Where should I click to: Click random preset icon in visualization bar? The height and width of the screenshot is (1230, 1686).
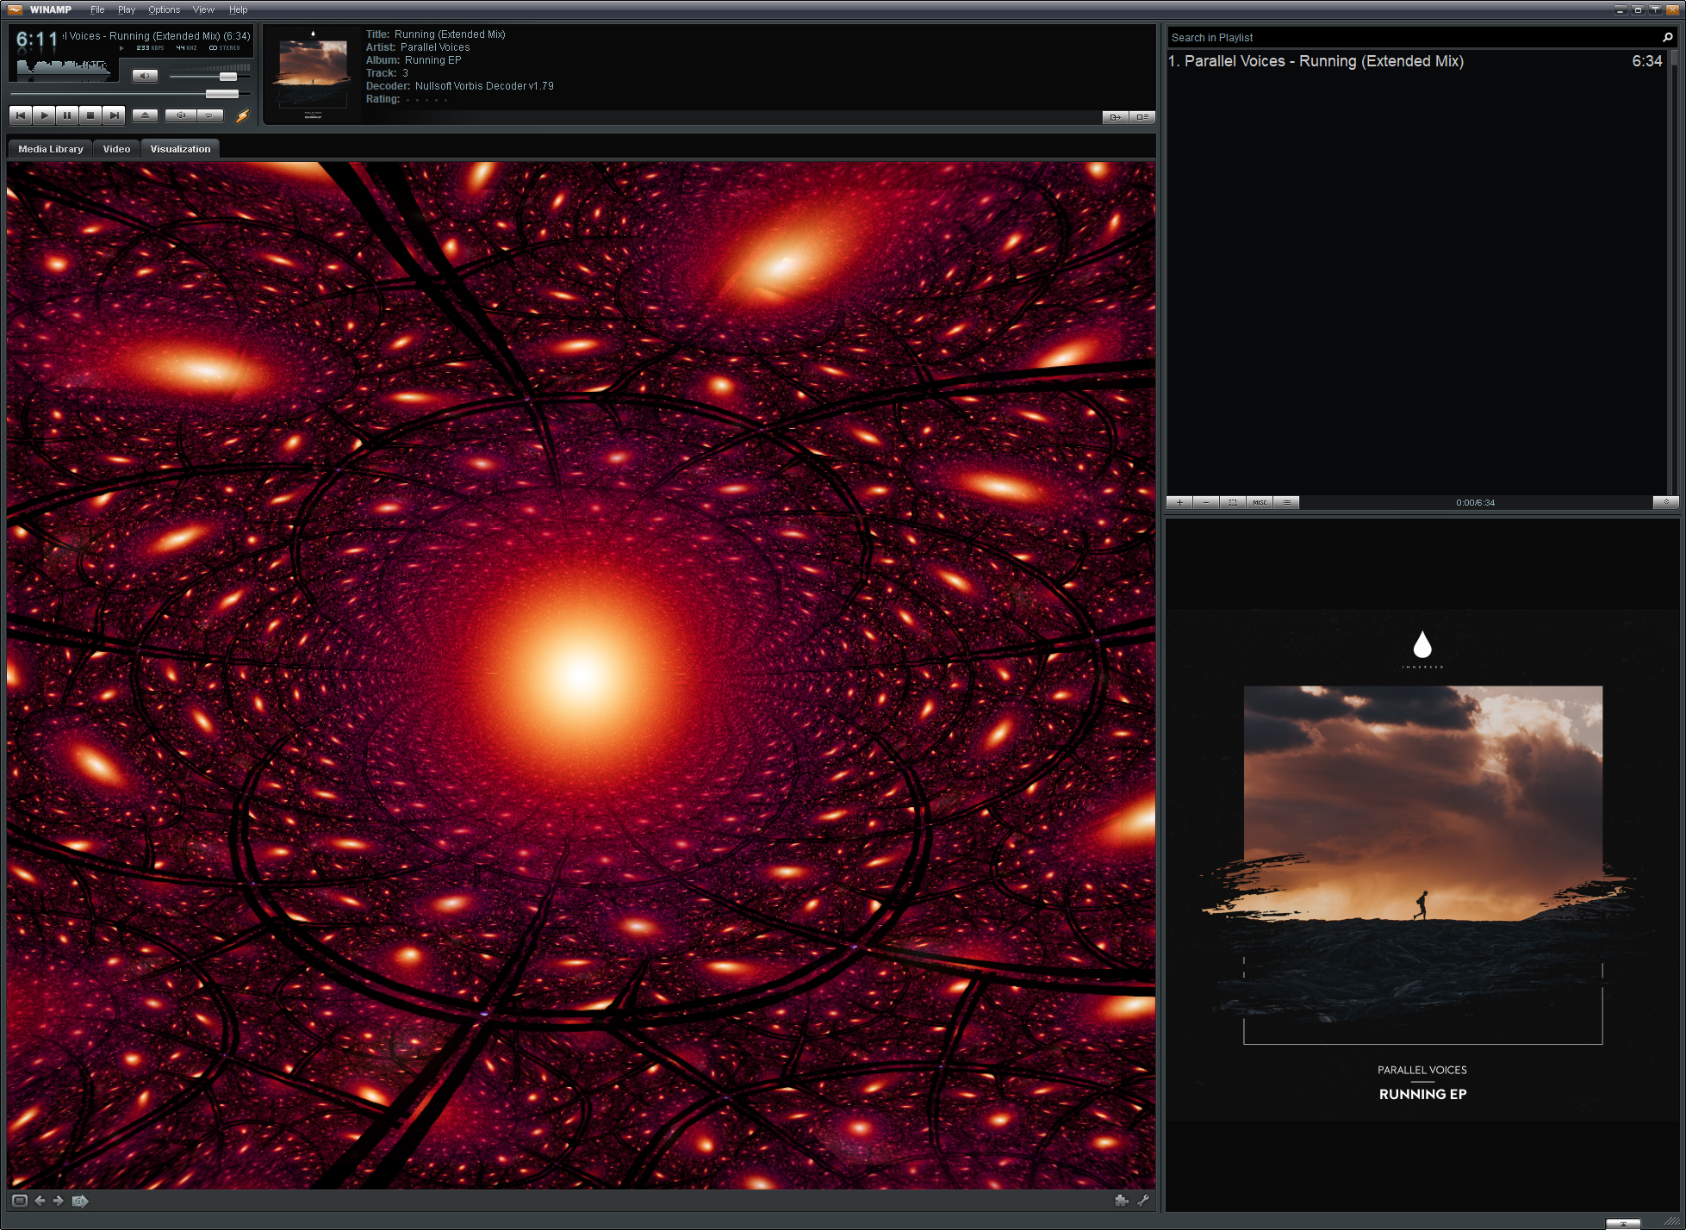tap(80, 1200)
